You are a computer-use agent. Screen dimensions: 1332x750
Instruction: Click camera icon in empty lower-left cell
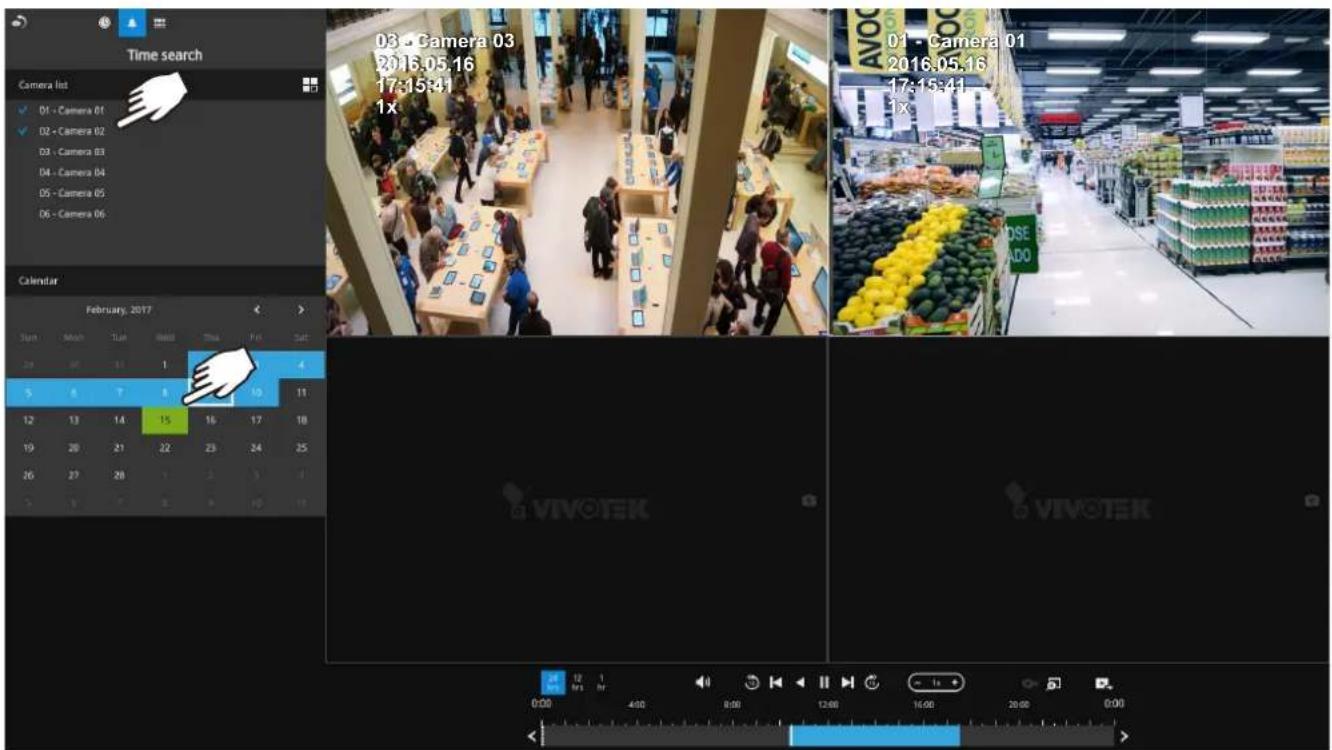click(808, 500)
